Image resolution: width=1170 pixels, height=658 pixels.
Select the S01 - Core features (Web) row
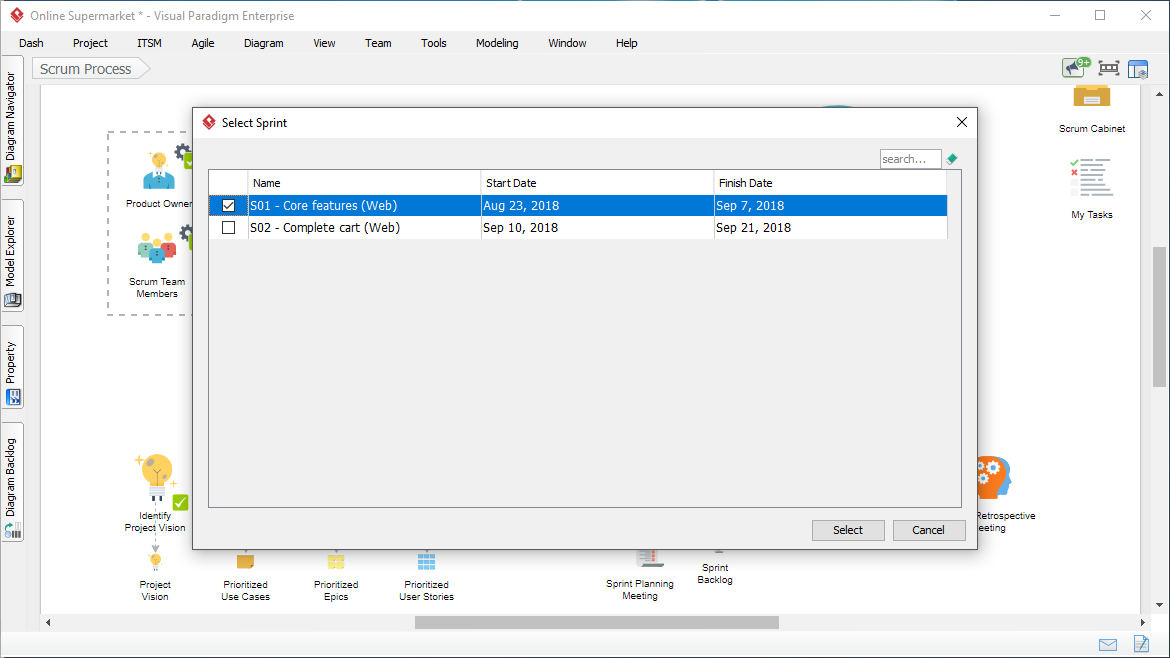578,205
